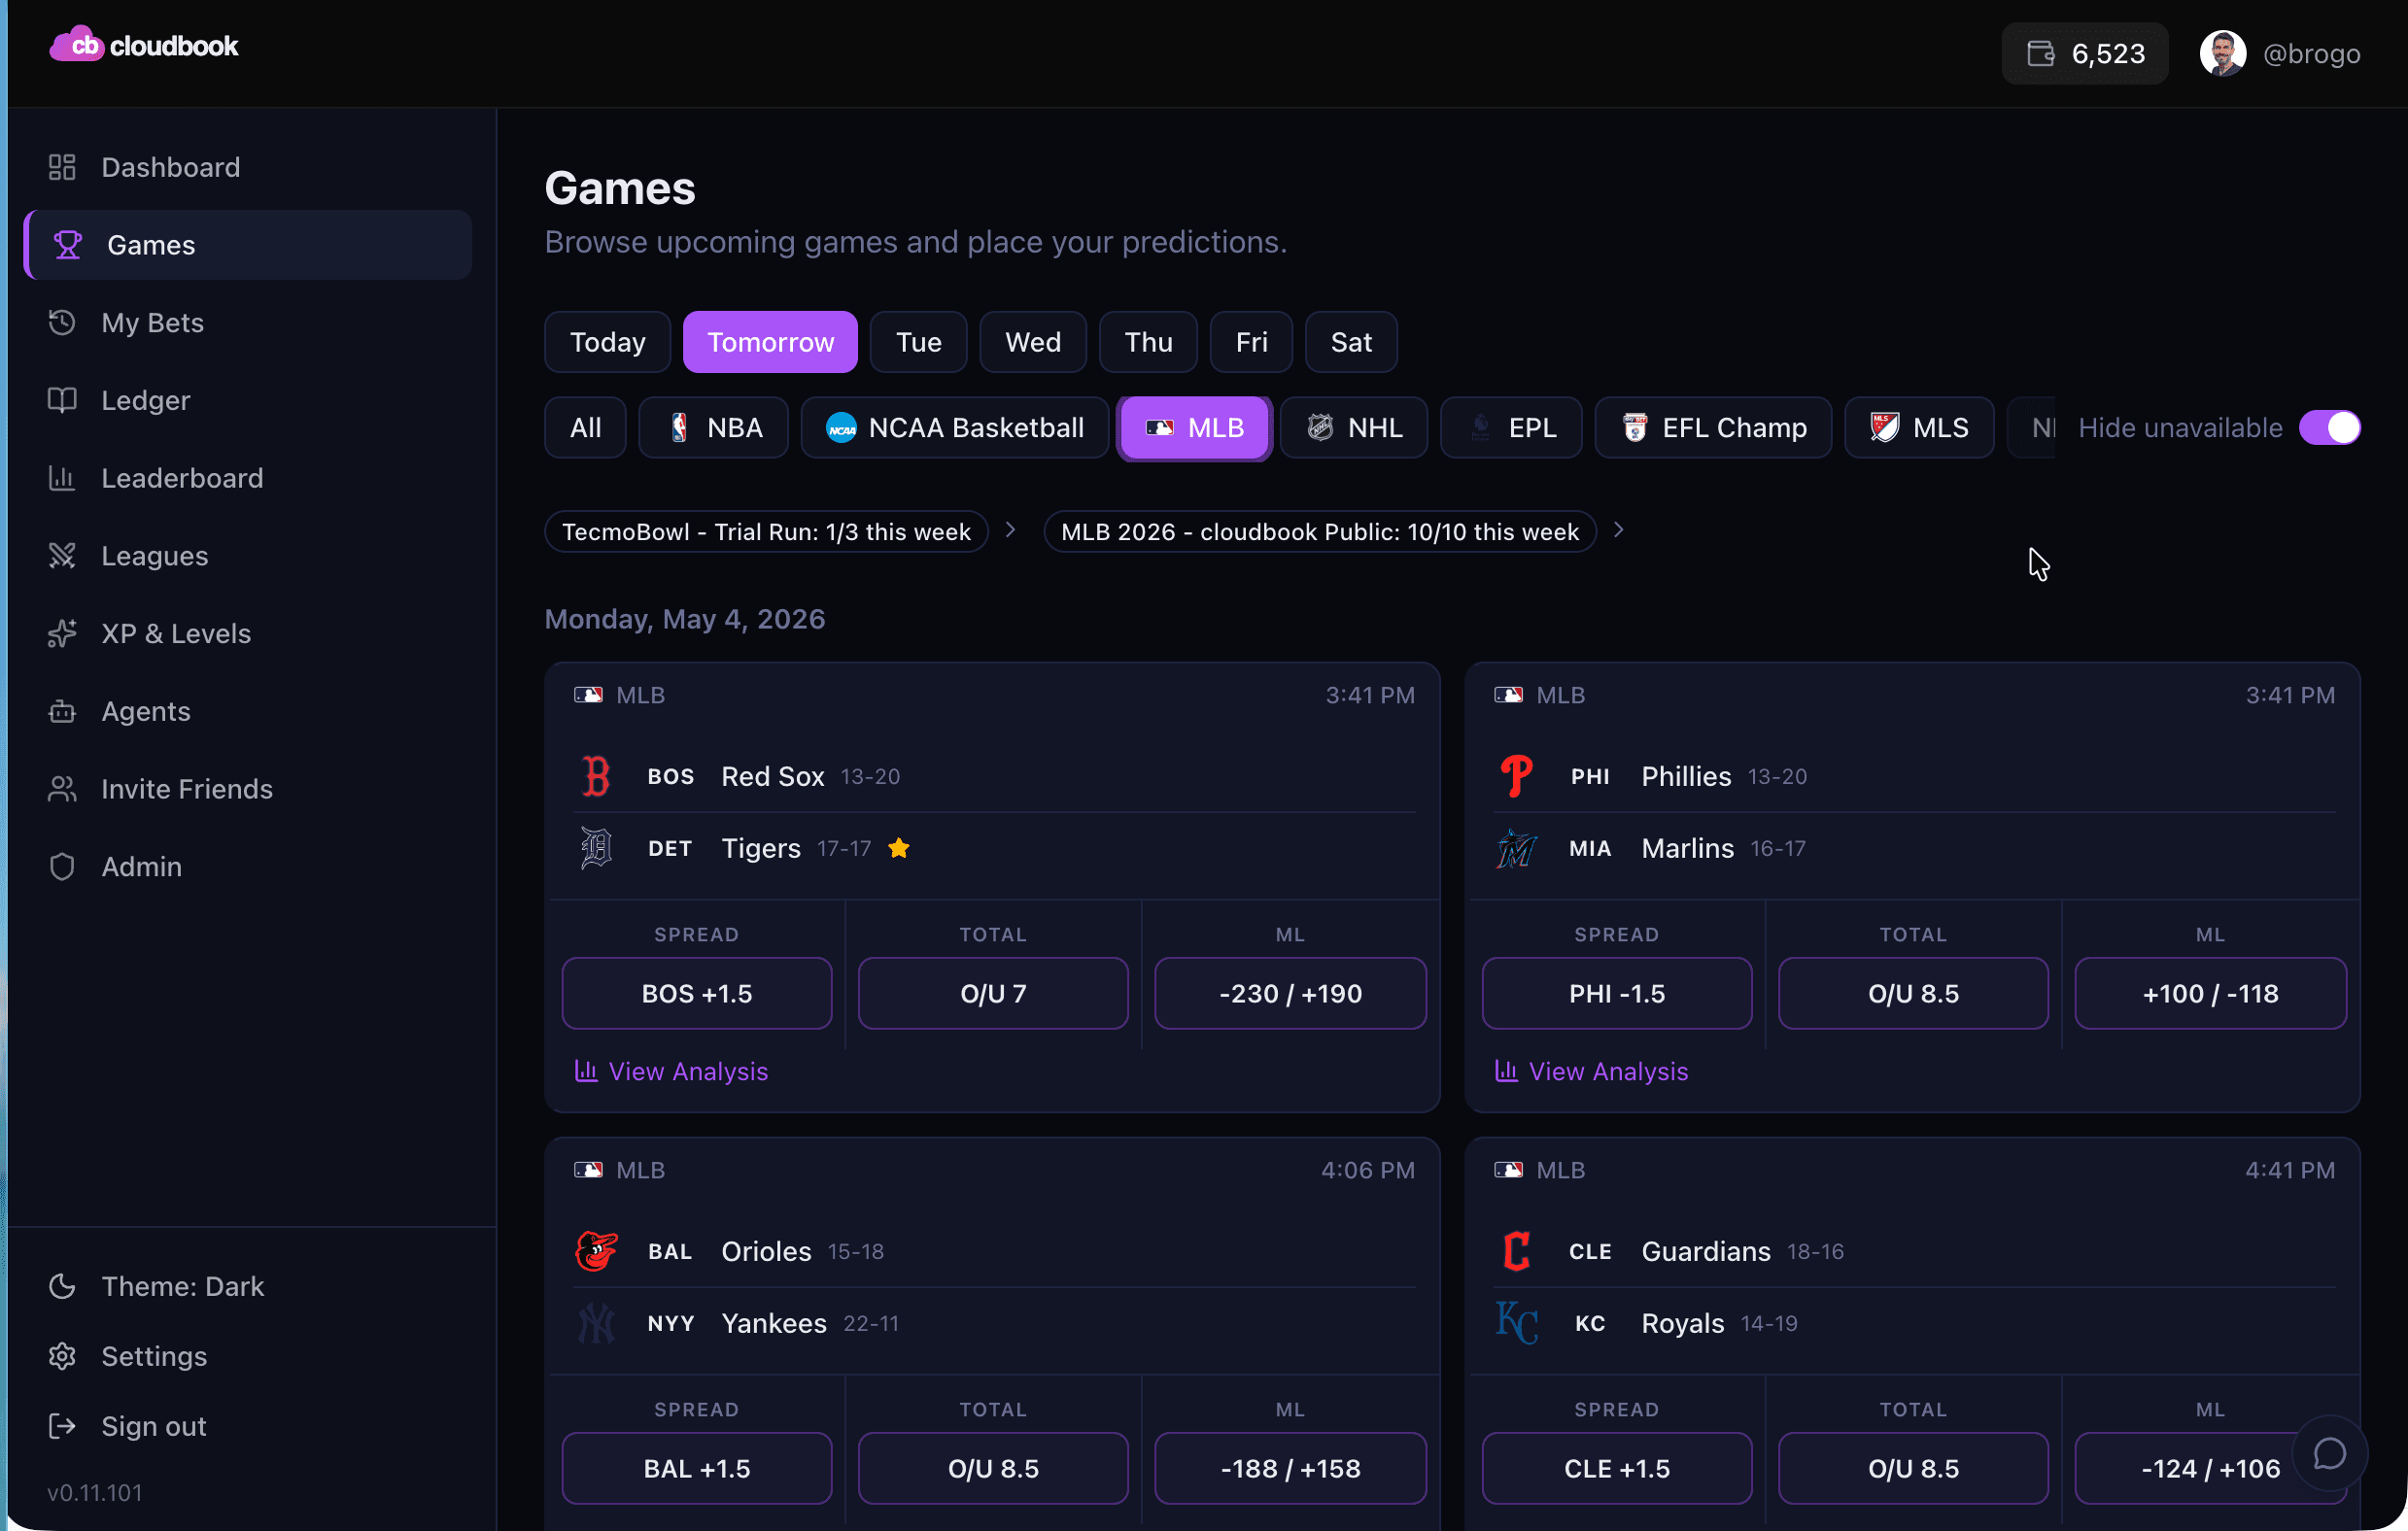Pick O/U 8.5 for Orioles game

coord(992,1468)
